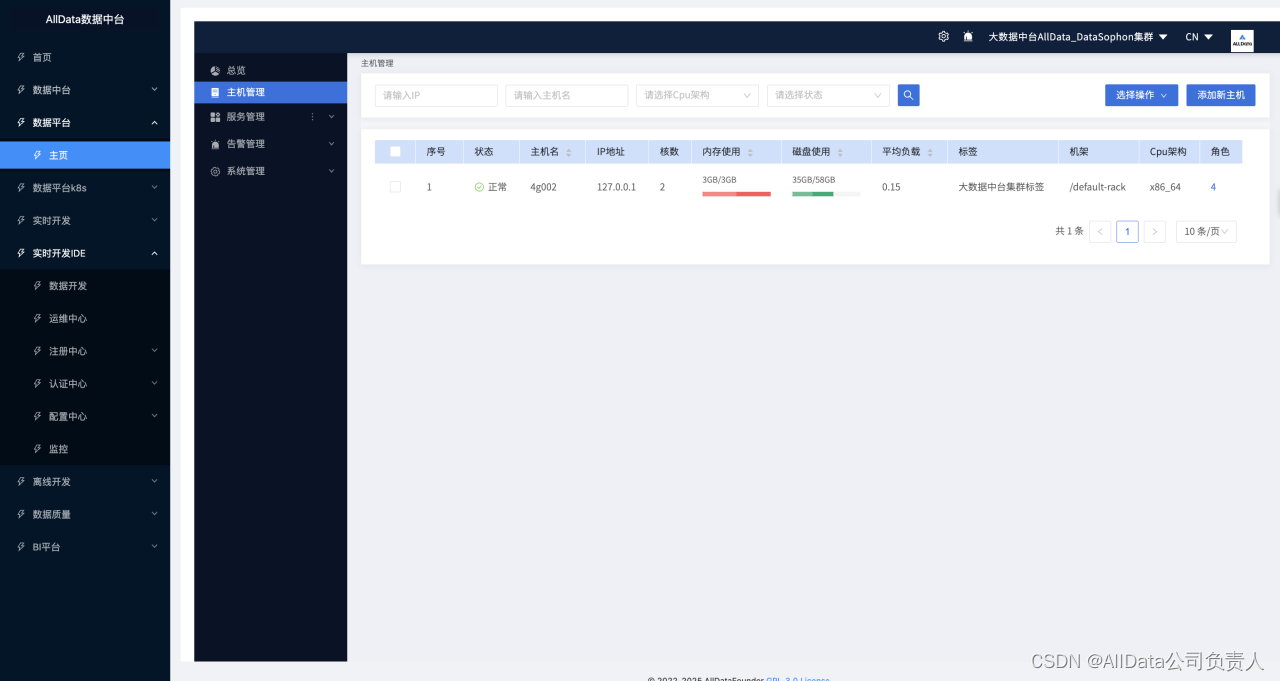Click the AllData数据中台 sidebar title
1280x681 pixels.
point(85,20)
